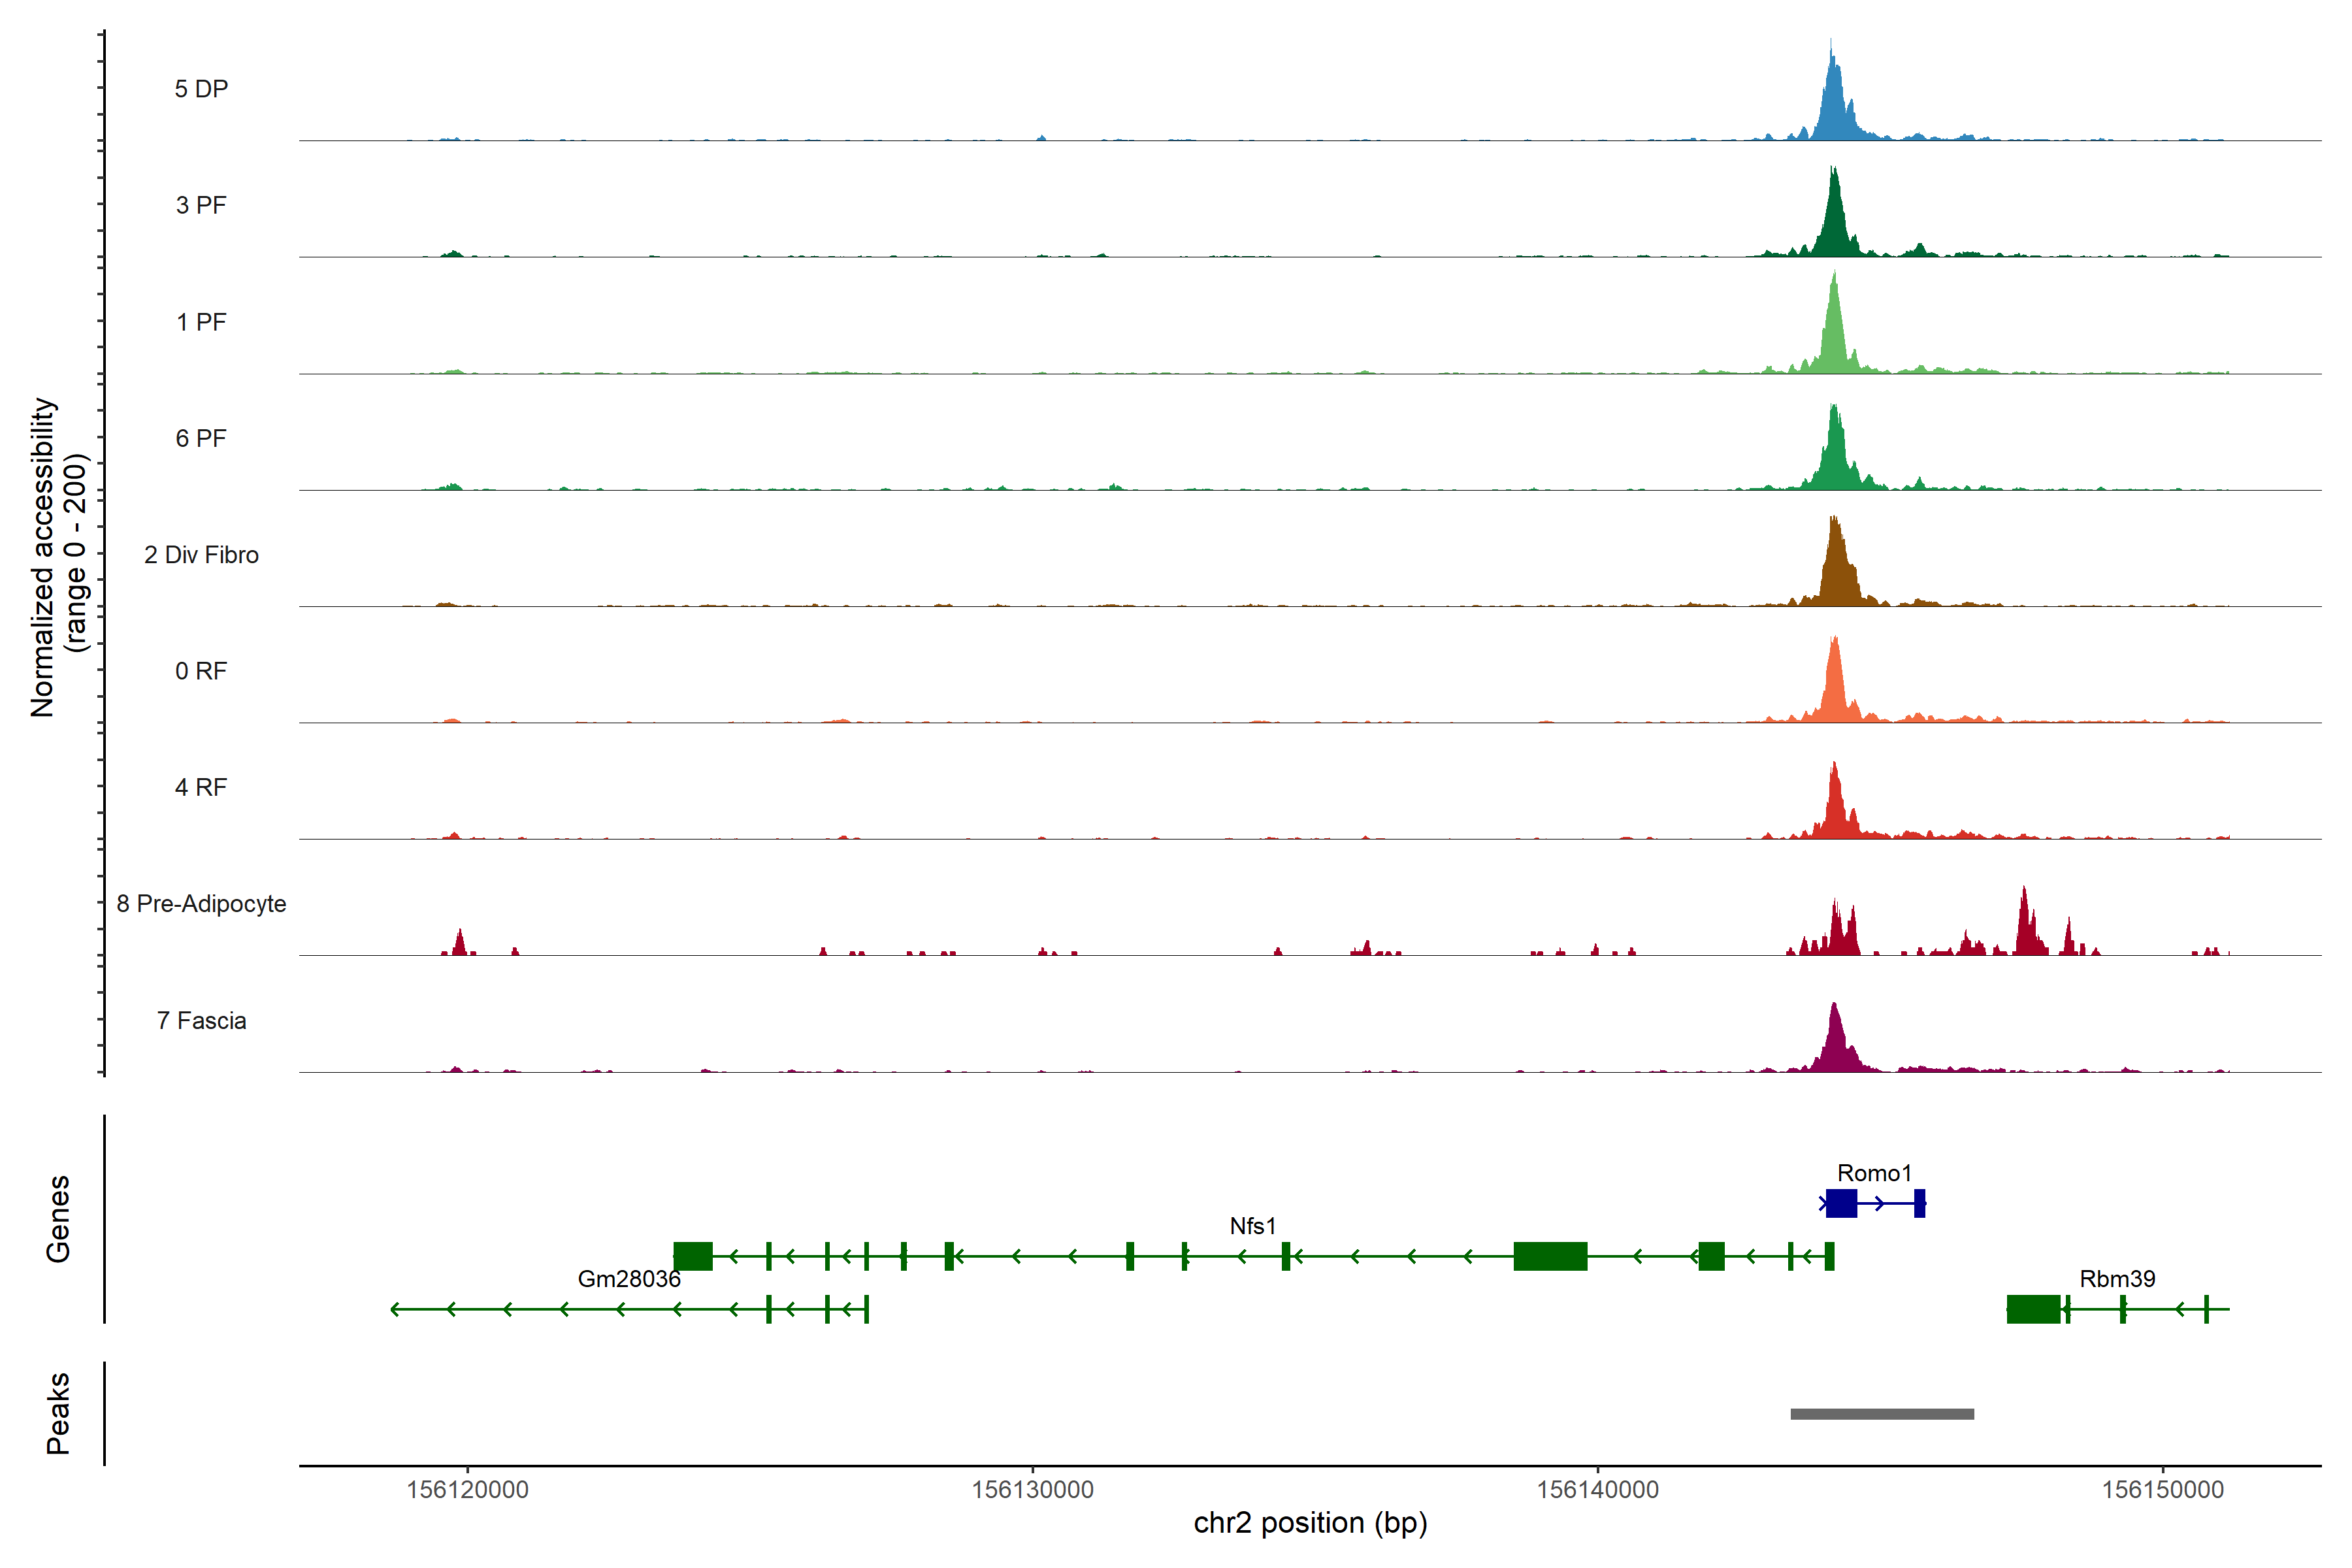The height and width of the screenshot is (1568, 2352).
Task: Click the 156130000 axis tick label
Action: tap(1032, 1490)
